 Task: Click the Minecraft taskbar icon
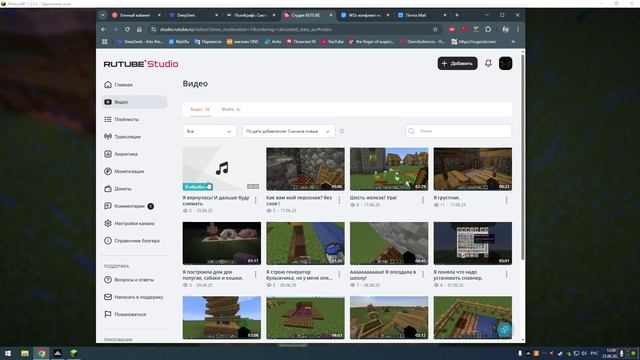click(74, 353)
